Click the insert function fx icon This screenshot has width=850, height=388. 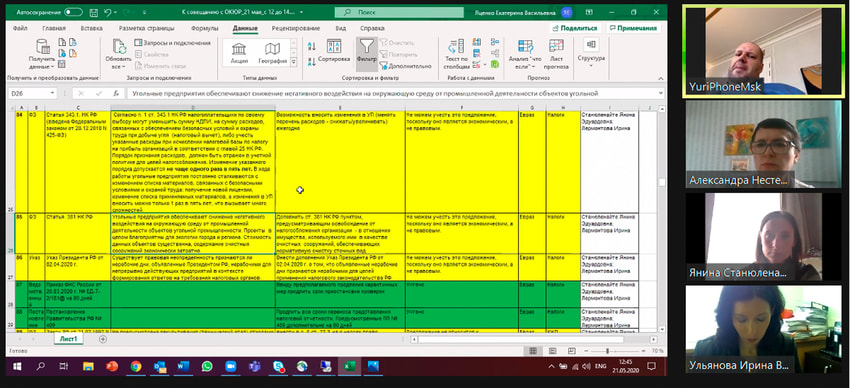pos(115,93)
